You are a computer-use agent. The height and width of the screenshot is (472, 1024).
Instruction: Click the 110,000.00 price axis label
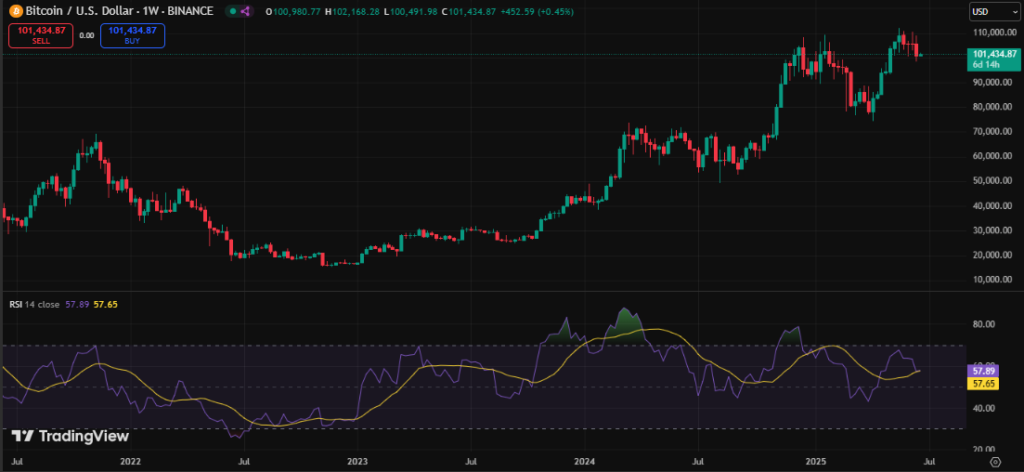click(x=993, y=33)
